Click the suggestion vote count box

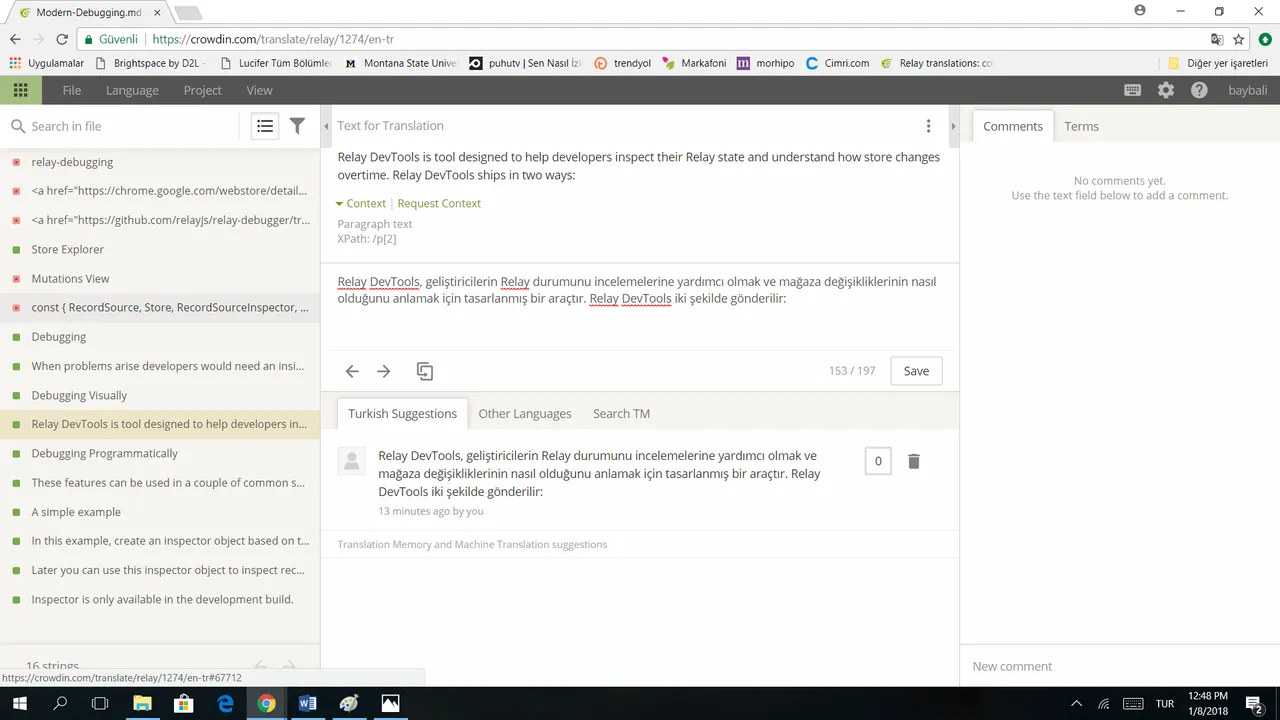878,461
